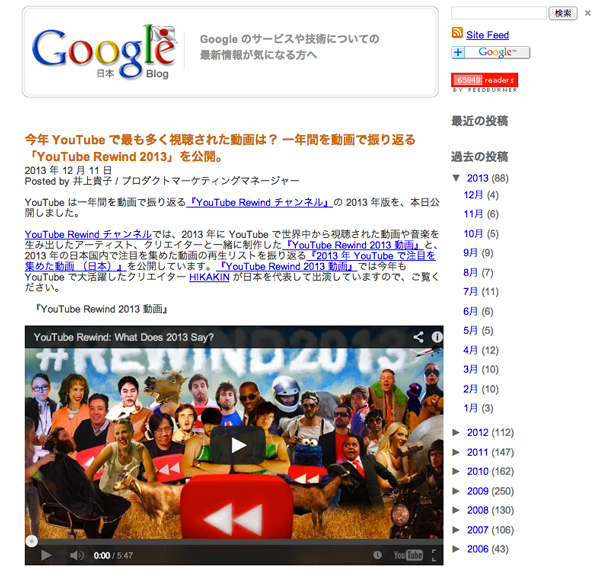600x581 pixels.
Task: Click the orange RSS feed icon
Action: coord(457,35)
